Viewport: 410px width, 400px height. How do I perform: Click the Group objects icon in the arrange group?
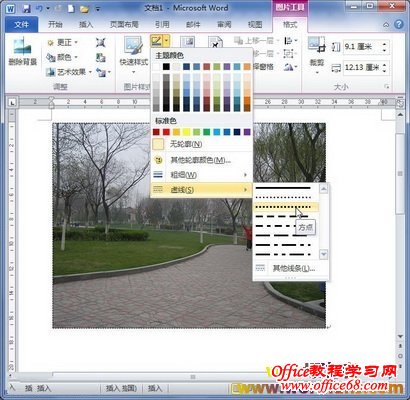[289, 53]
